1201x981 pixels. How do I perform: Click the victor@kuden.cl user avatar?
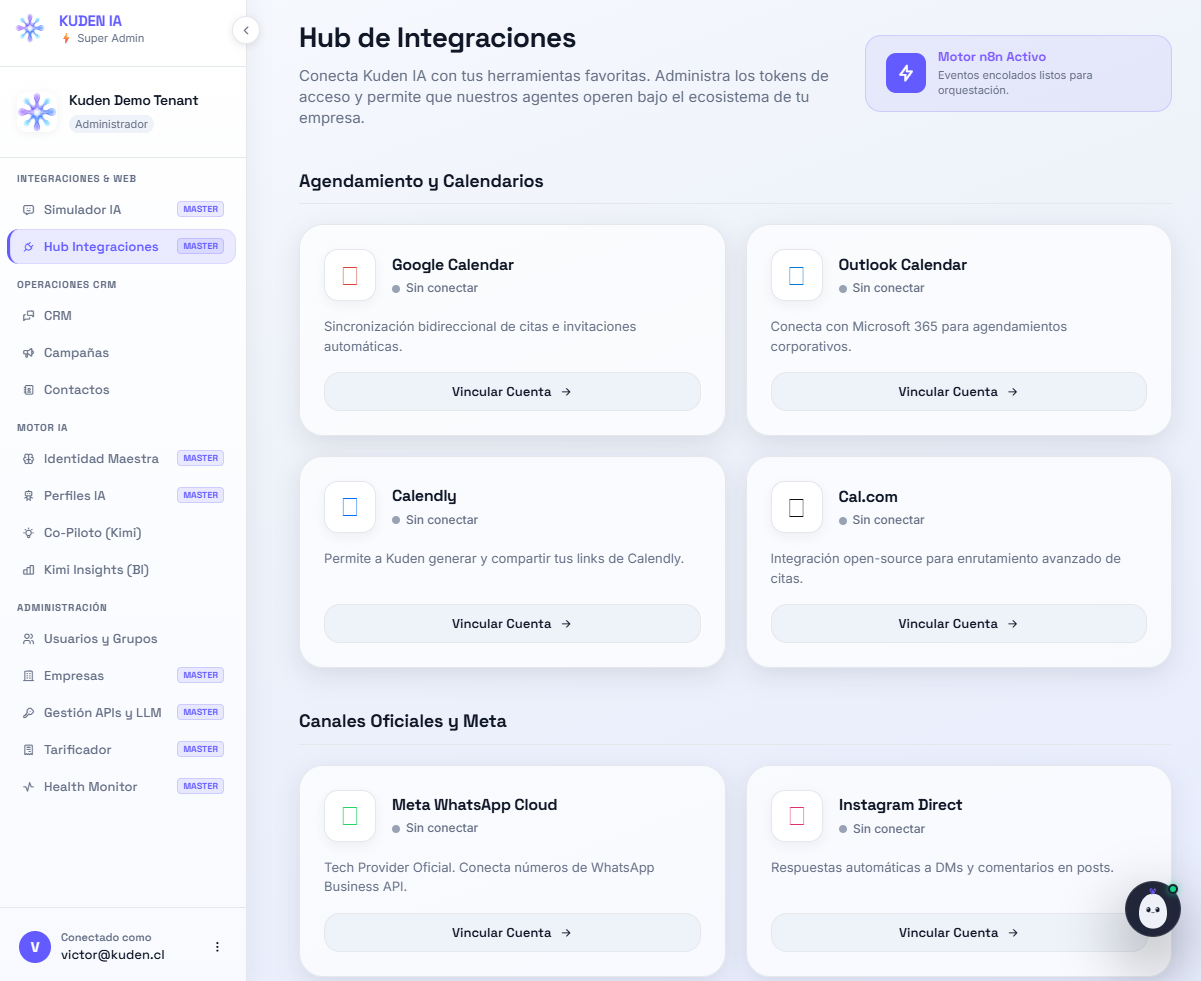click(35, 946)
